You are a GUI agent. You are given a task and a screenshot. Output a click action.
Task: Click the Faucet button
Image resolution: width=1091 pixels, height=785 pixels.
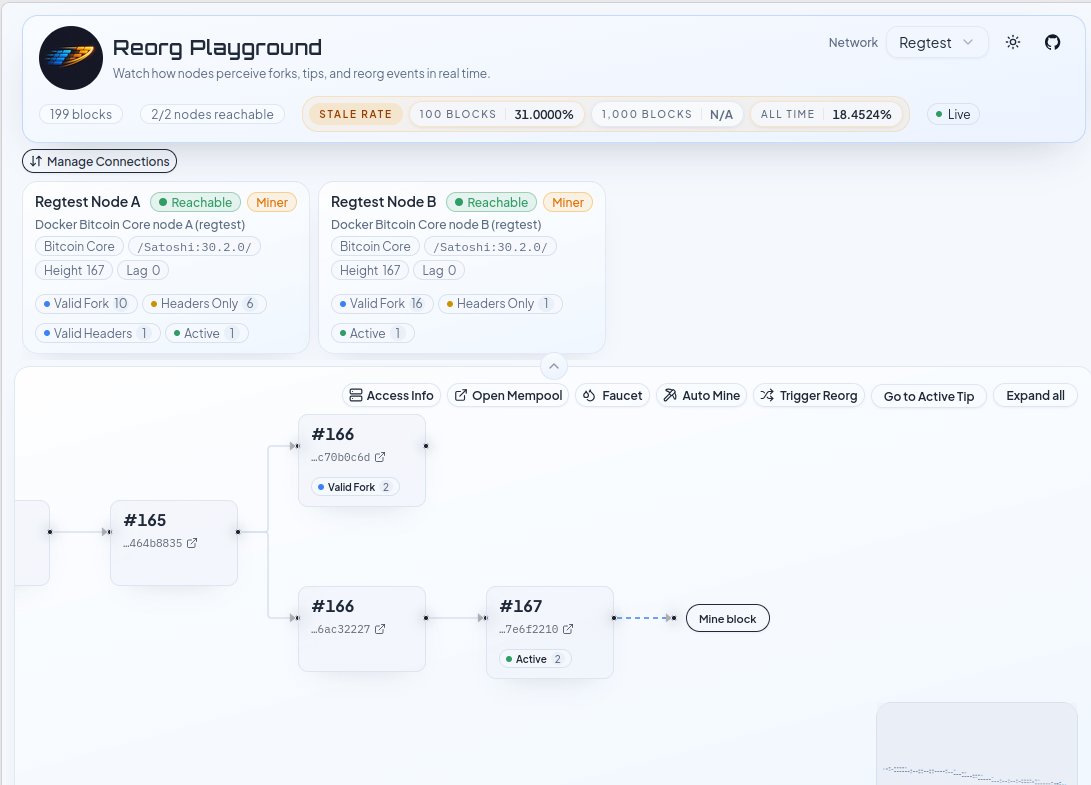coord(613,395)
